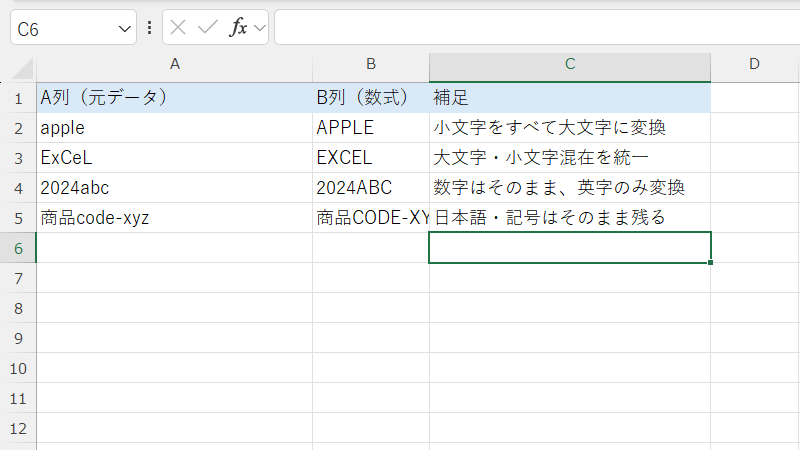
Task: Select empty cell A6
Action: click(x=174, y=248)
